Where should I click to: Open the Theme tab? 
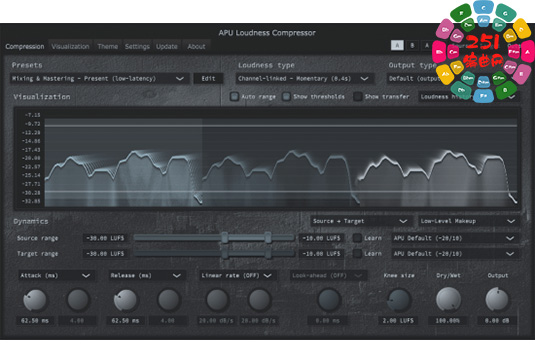(x=107, y=46)
